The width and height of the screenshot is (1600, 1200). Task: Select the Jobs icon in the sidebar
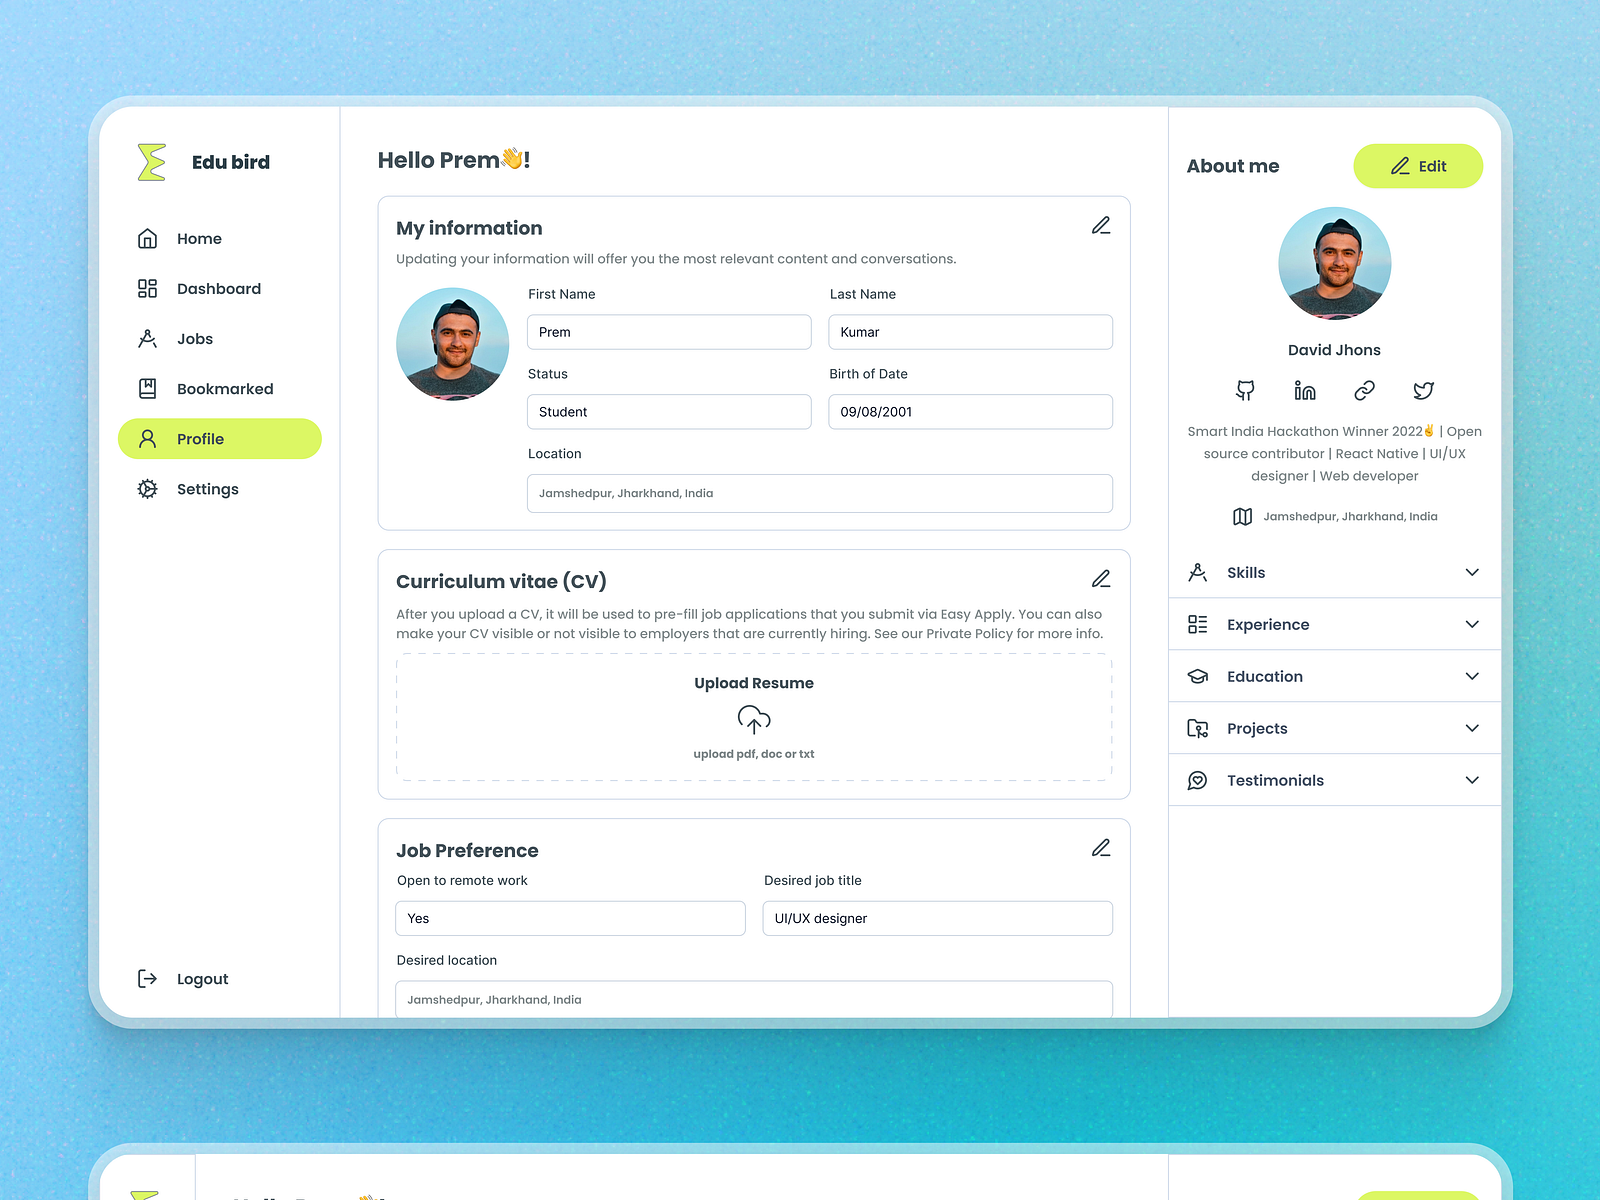(147, 338)
